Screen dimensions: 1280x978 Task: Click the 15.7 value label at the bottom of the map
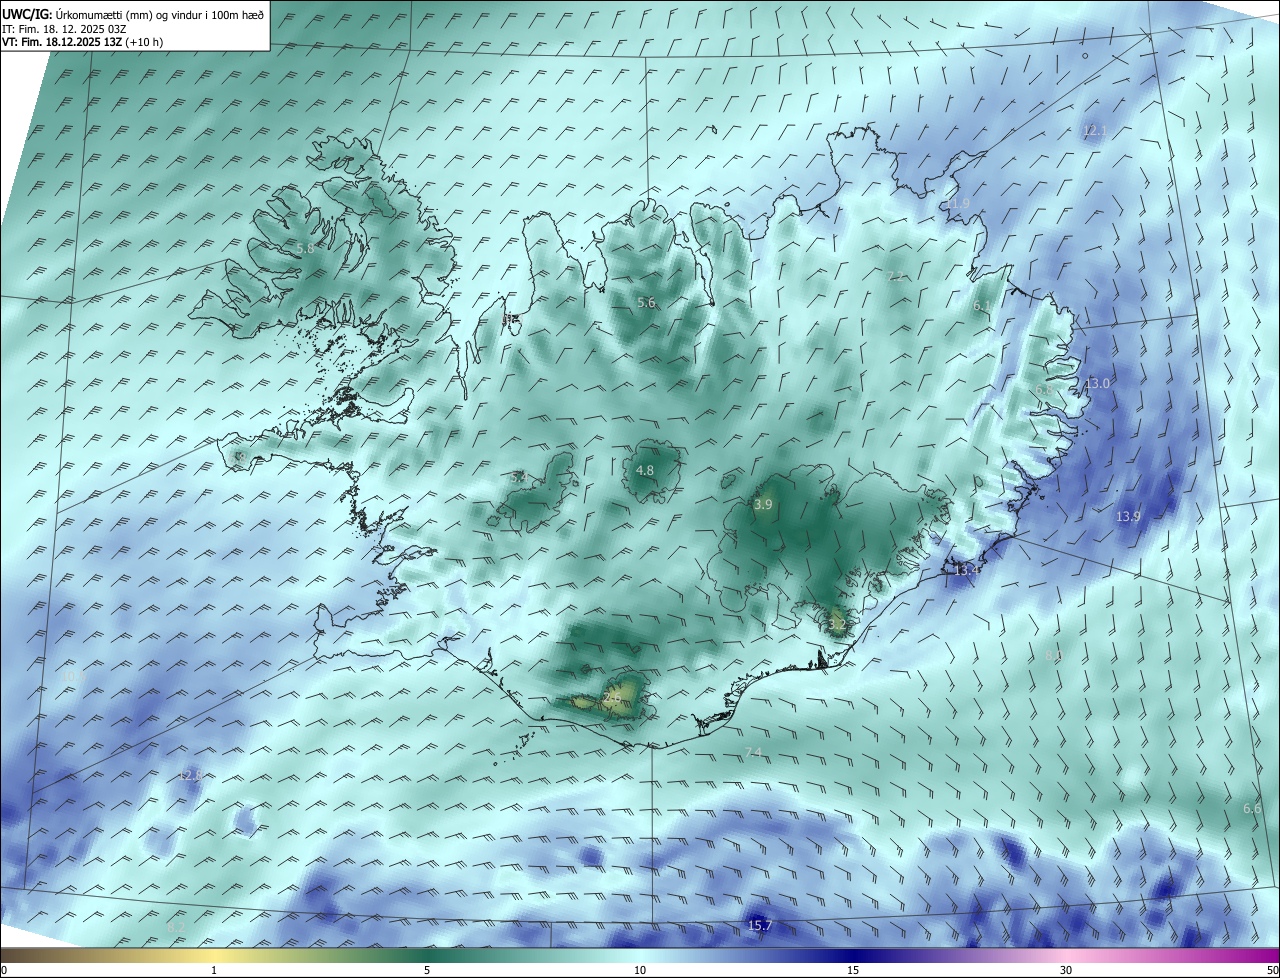[x=760, y=925]
